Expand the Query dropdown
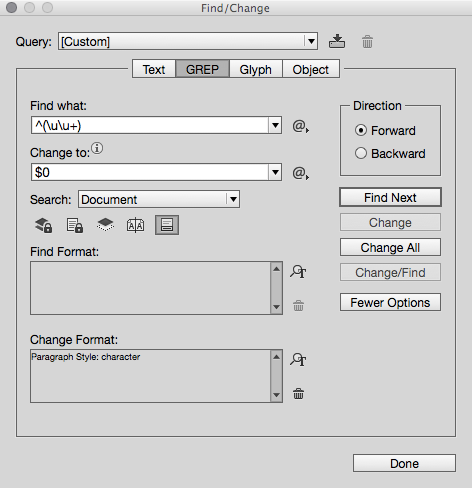 311,41
